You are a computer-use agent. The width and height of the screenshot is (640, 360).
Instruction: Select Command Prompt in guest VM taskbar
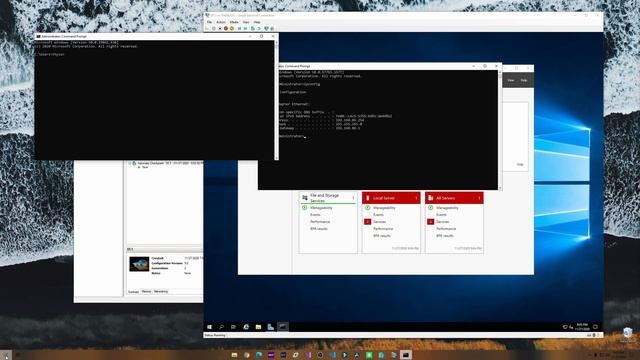point(283,327)
